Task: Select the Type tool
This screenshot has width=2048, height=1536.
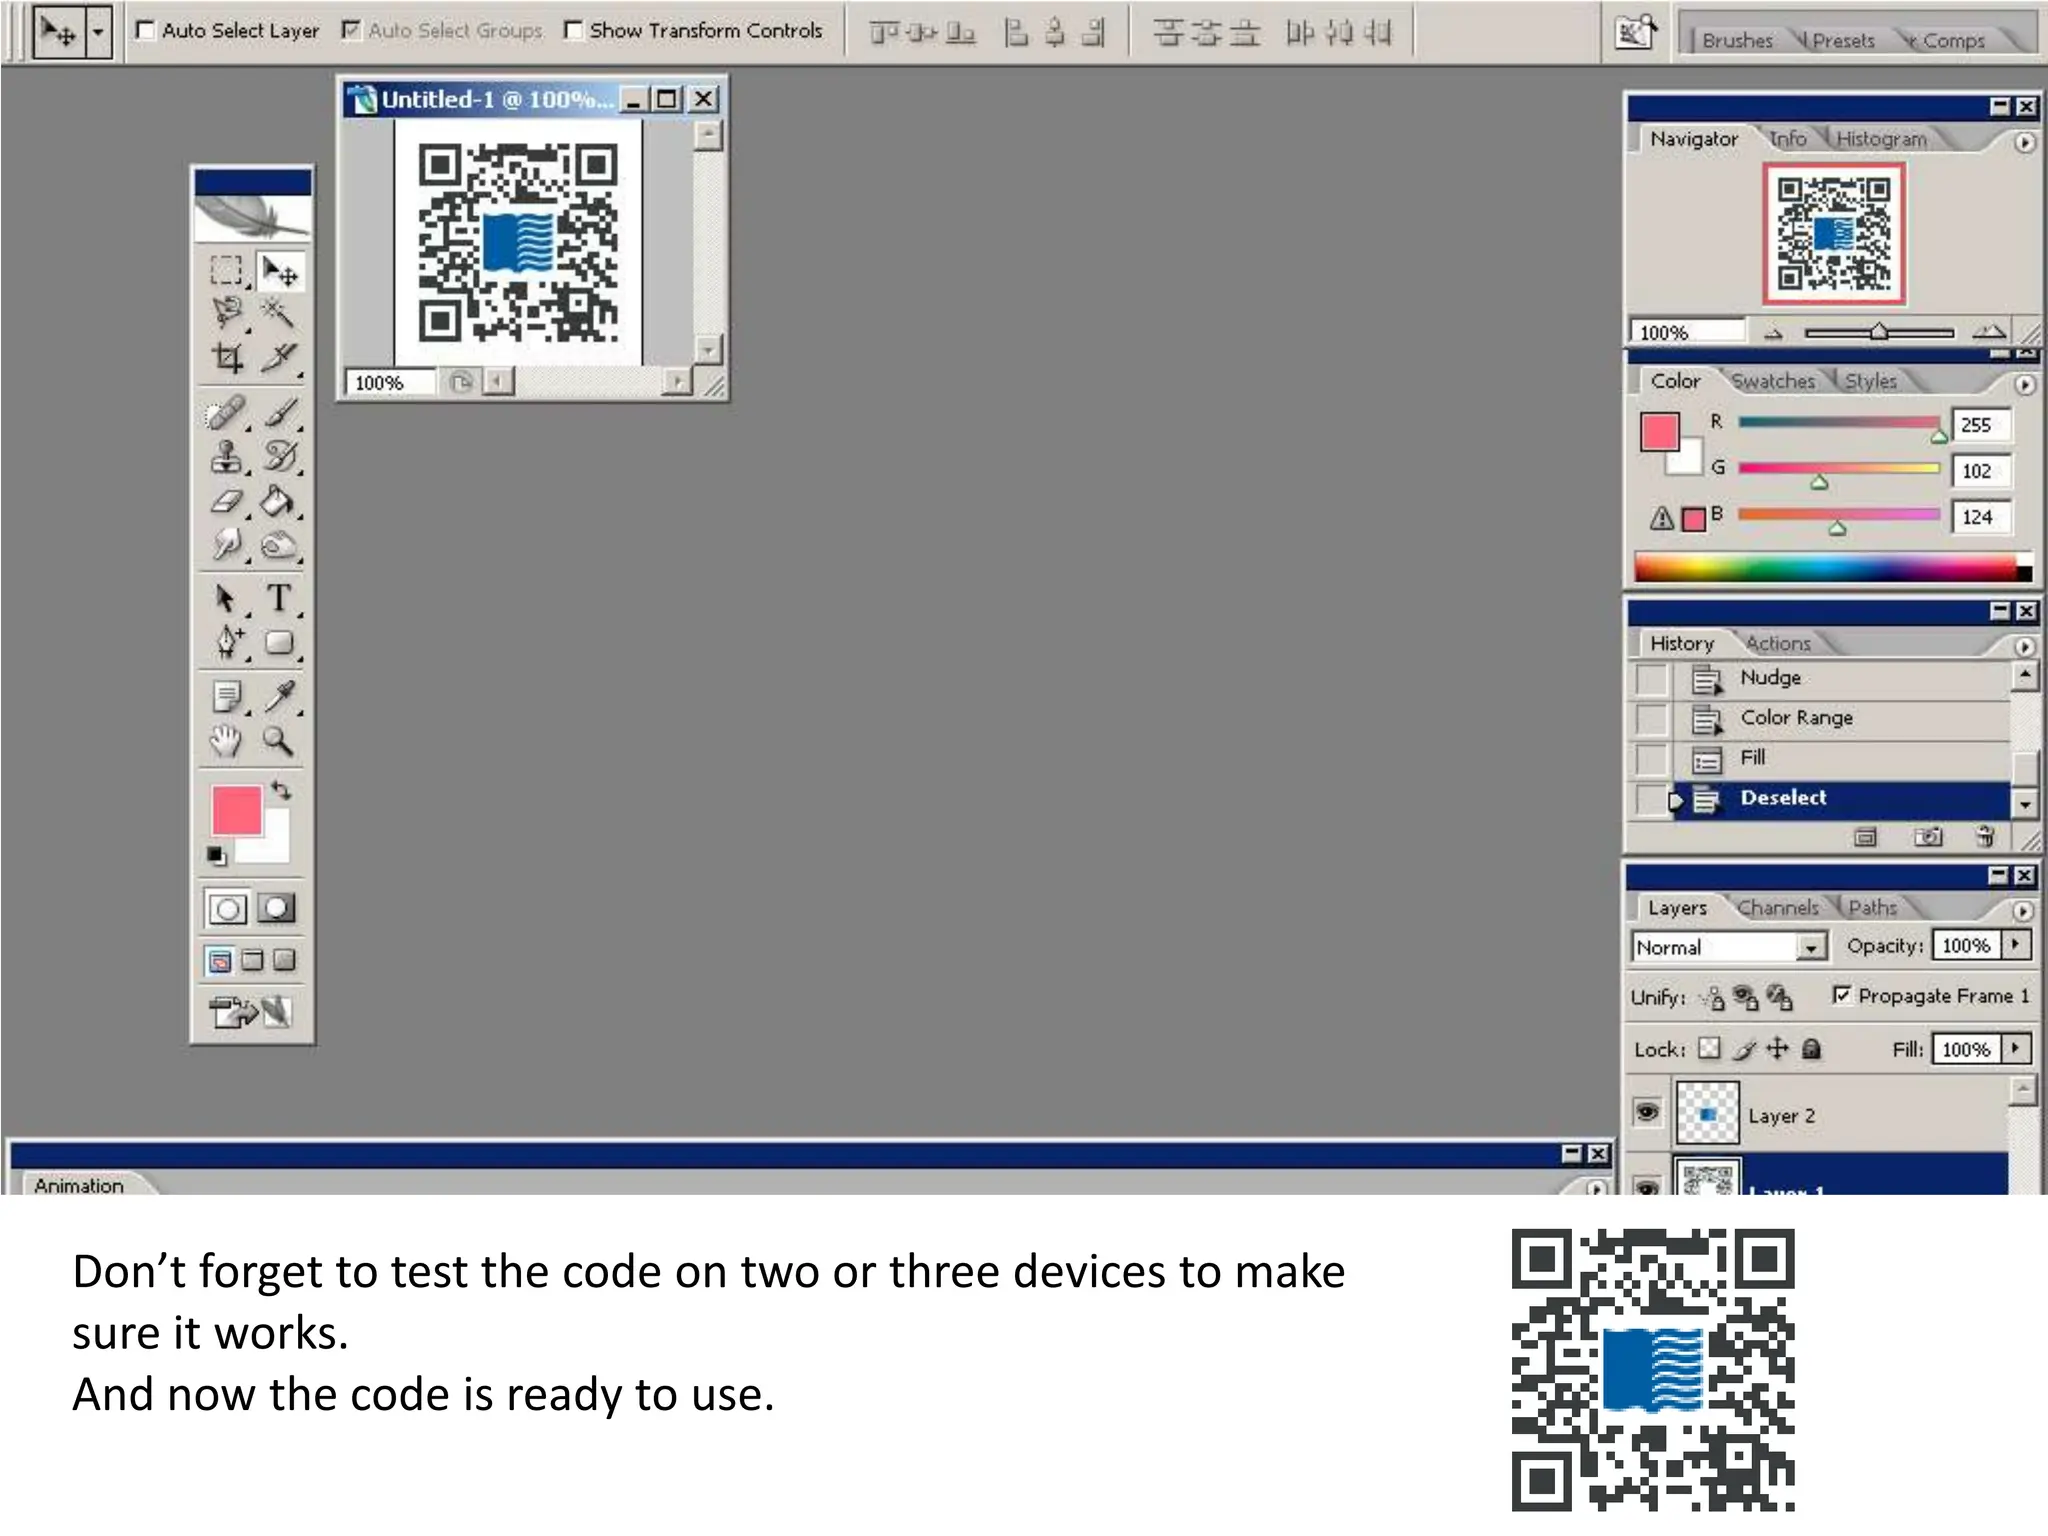Action: tap(280, 598)
